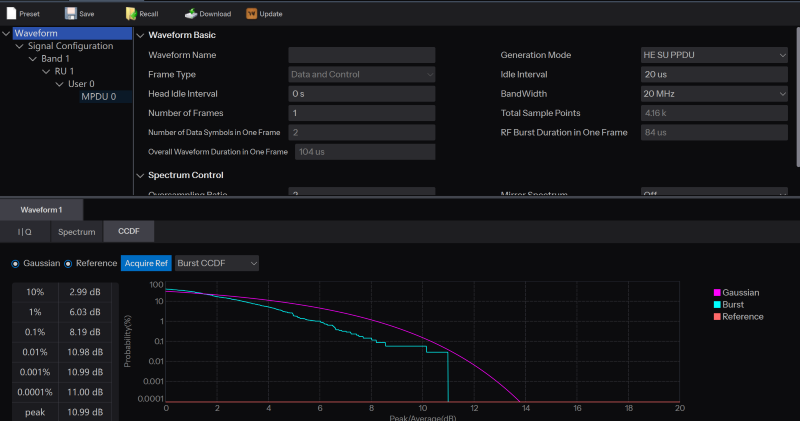Click the Idle Interval input field
This screenshot has height=421, width=800.
point(714,74)
